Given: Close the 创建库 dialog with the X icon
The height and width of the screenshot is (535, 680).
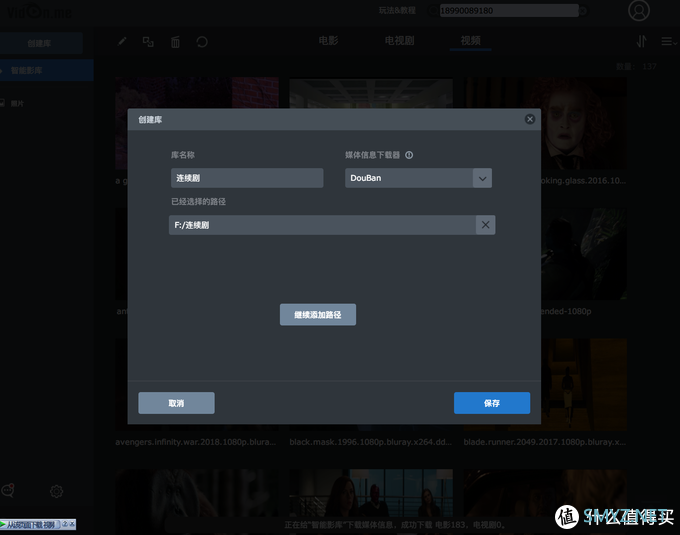Looking at the screenshot, I should 530,119.
